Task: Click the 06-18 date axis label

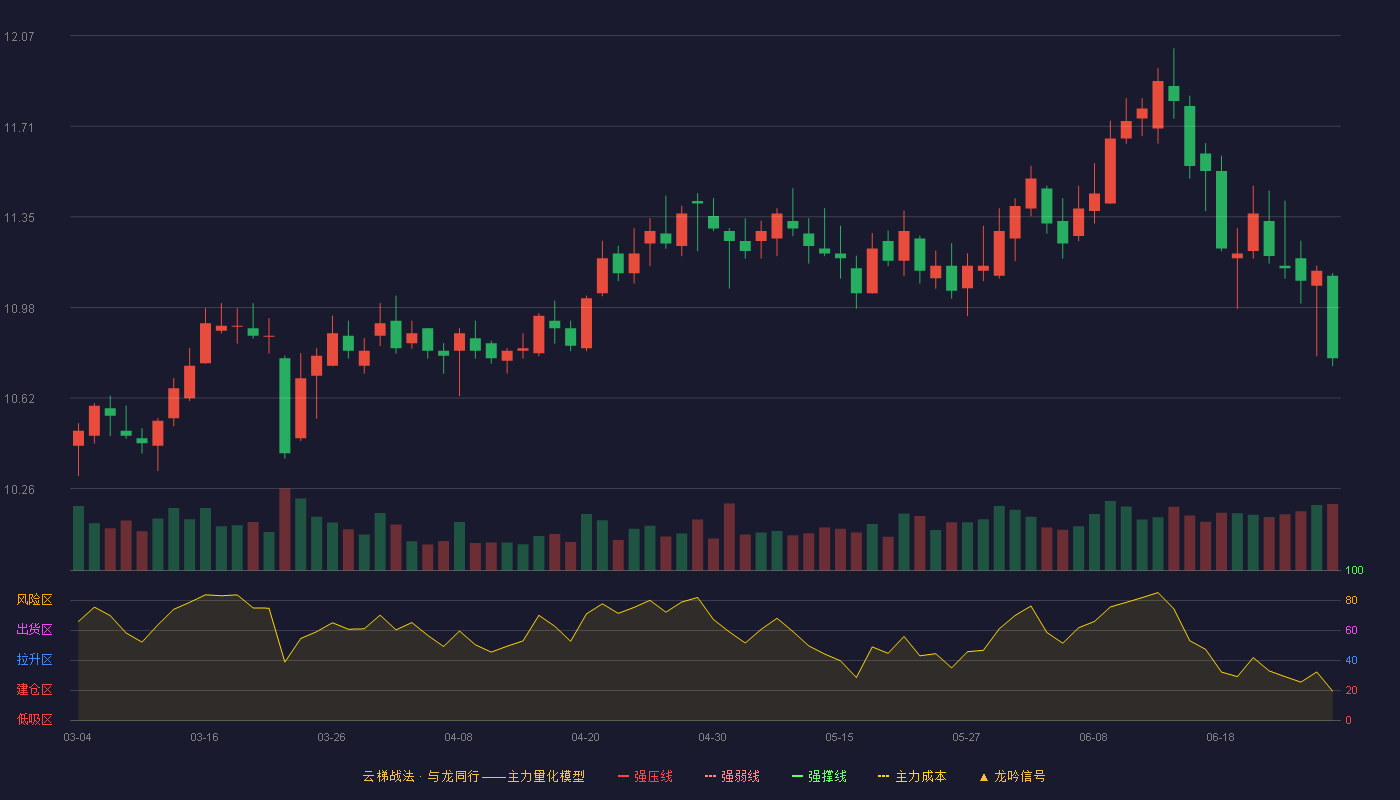Action: click(1220, 737)
